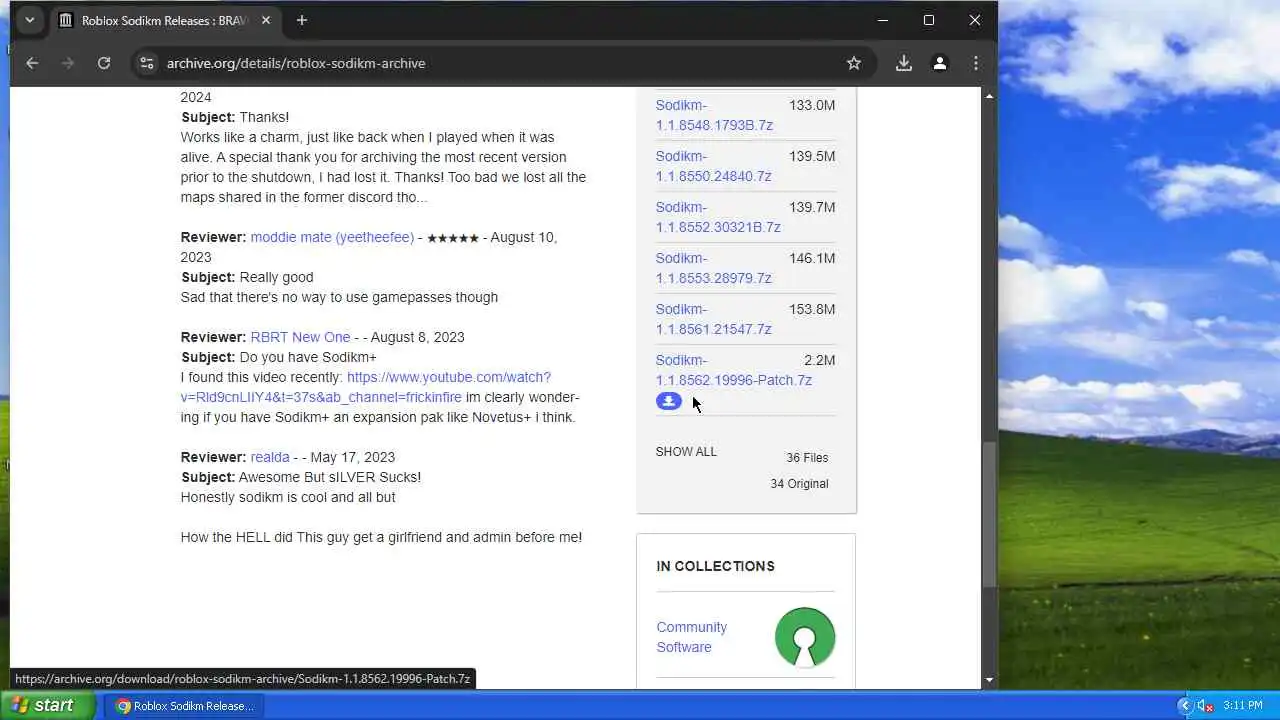Open the YouTube link in the review
Viewport: 1280px width, 720px height.
(366, 387)
